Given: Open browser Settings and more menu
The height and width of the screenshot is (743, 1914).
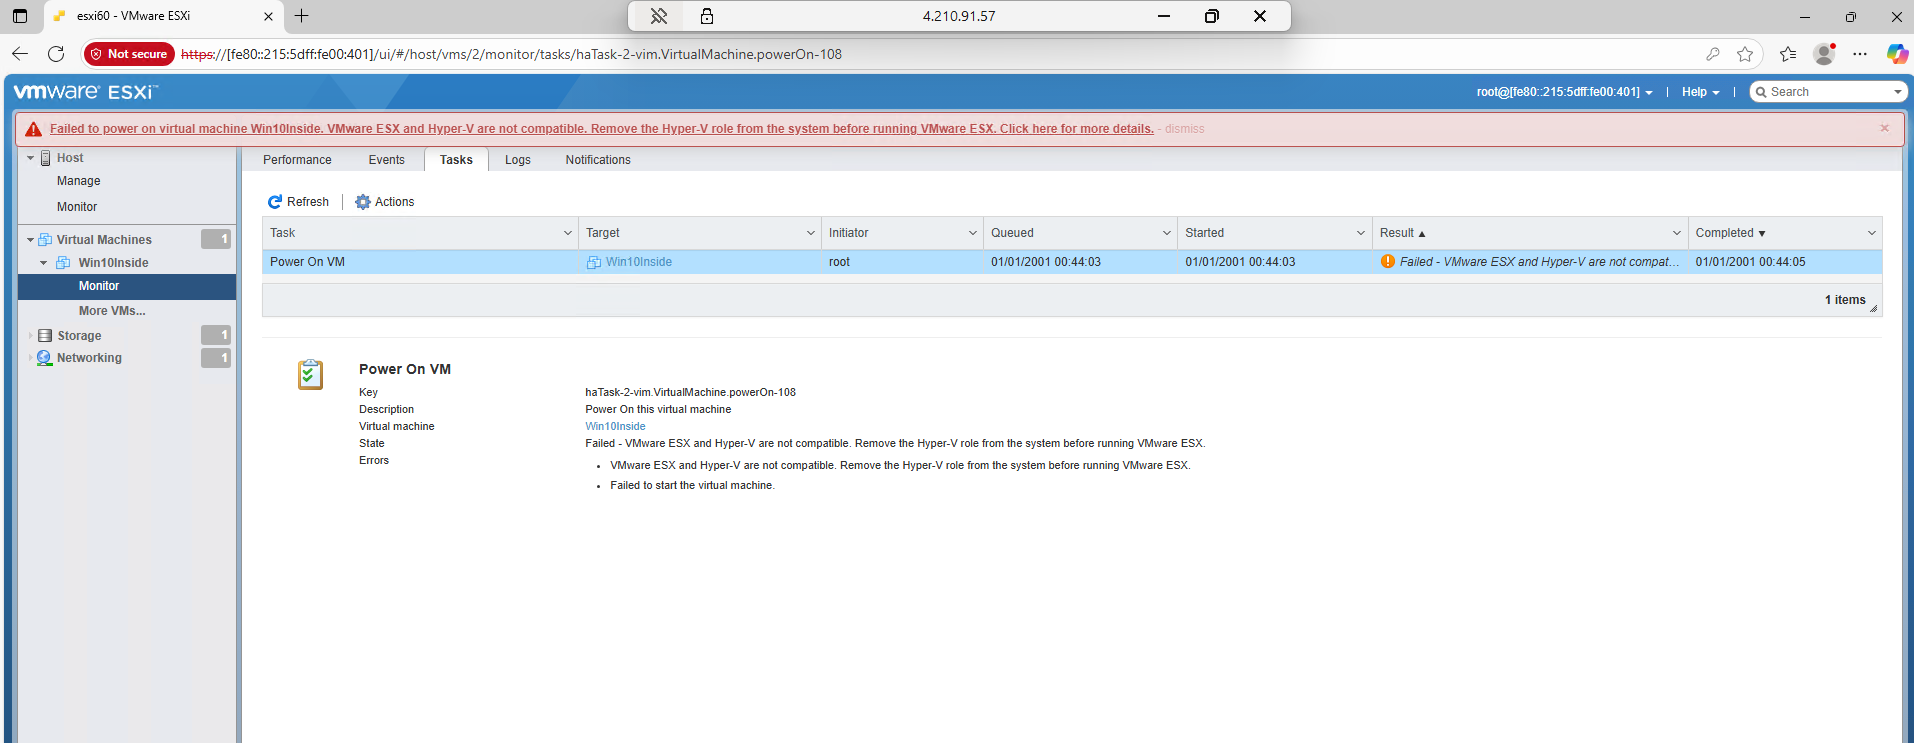Looking at the screenshot, I should [x=1860, y=54].
